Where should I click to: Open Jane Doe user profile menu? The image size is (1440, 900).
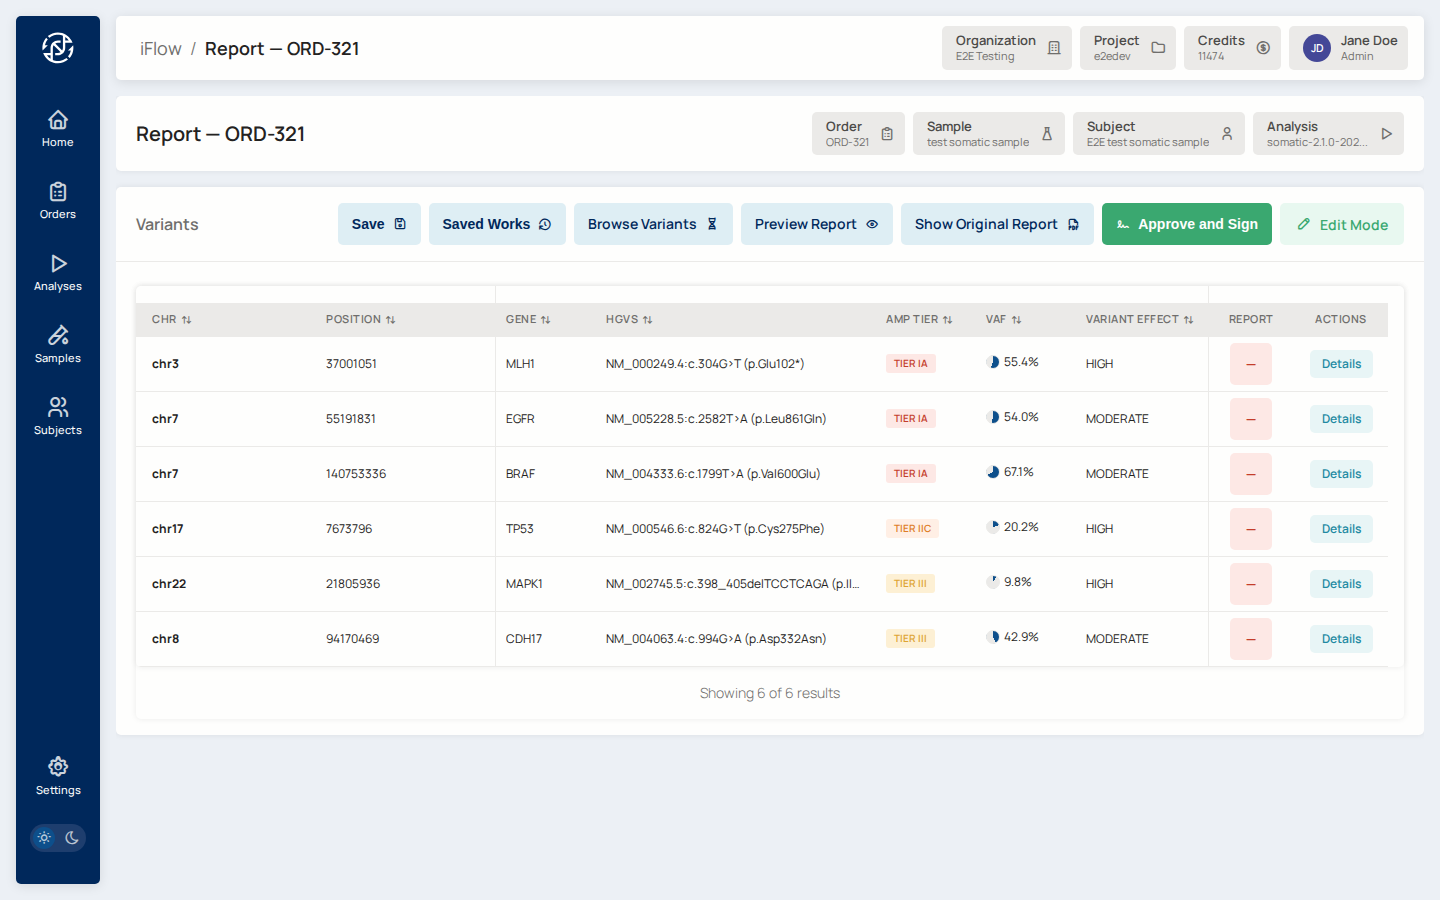click(1347, 48)
